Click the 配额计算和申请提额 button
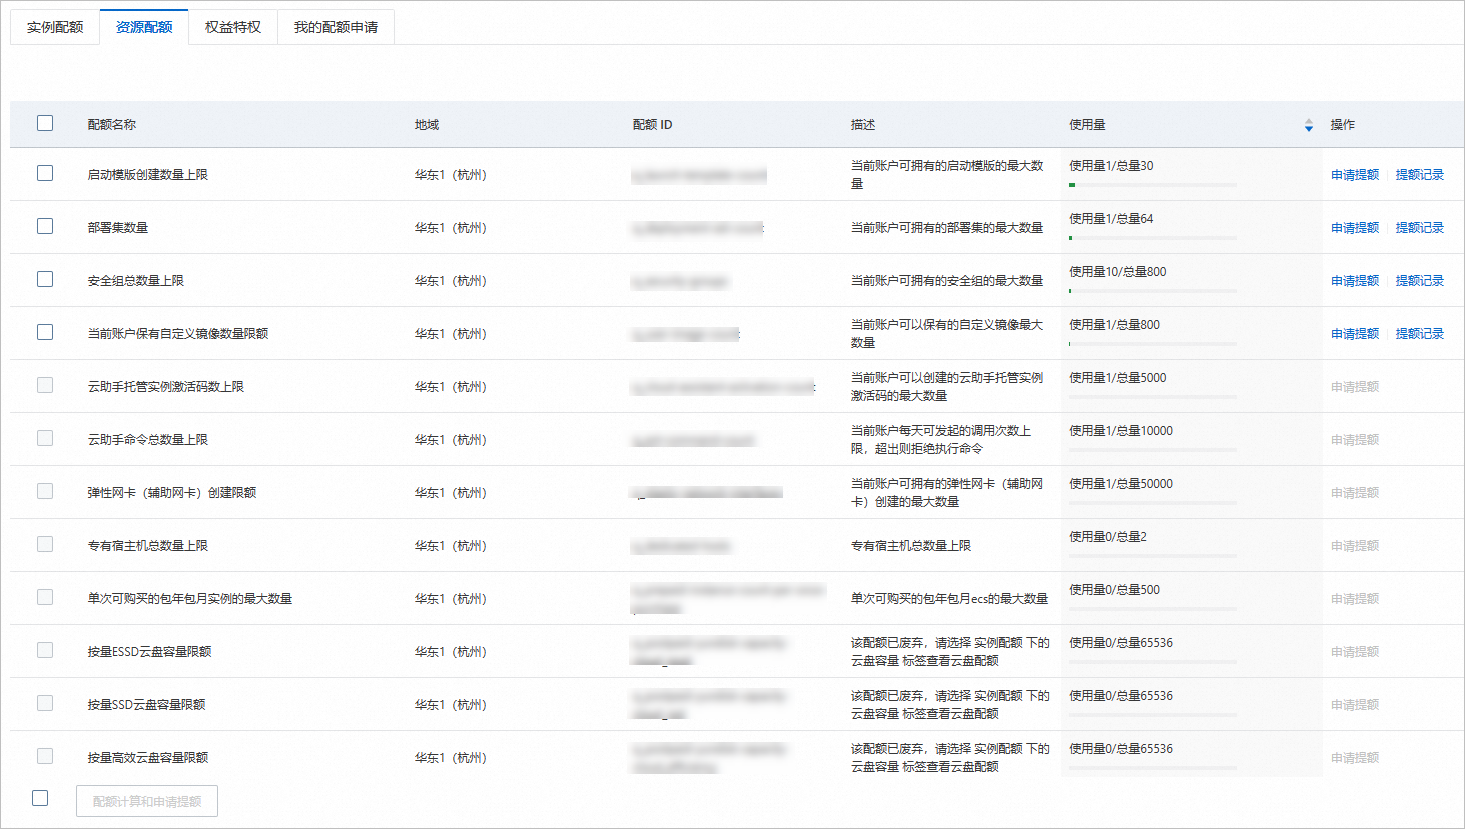Viewport: 1465px width, 829px height. [147, 801]
